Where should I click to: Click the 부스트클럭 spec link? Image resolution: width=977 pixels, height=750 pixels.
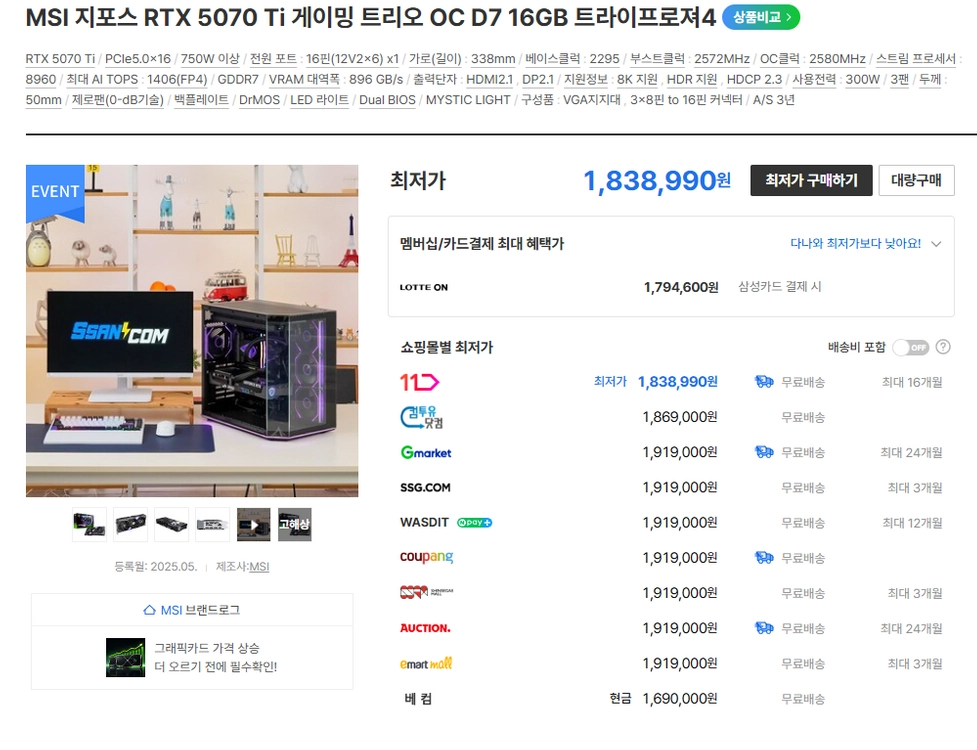coord(657,59)
